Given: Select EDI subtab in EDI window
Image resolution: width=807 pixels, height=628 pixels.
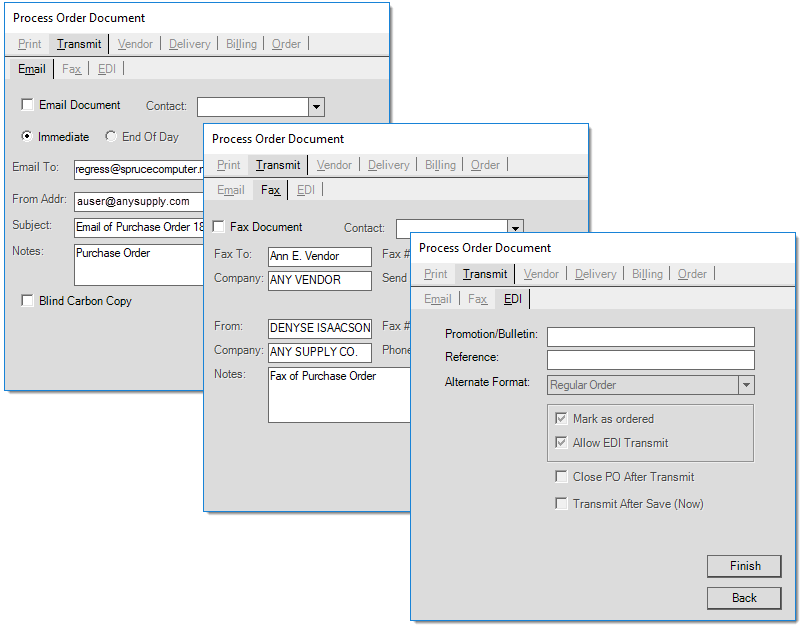Looking at the screenshot, I should (x=513, y=299).
